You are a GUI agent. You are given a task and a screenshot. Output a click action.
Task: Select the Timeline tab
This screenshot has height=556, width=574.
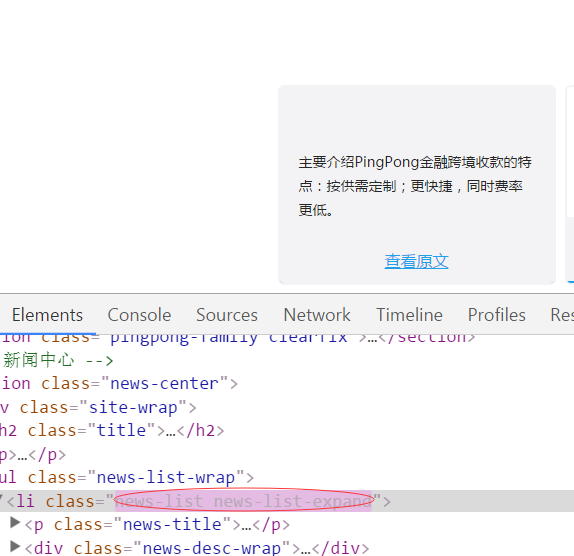(409, 315)
